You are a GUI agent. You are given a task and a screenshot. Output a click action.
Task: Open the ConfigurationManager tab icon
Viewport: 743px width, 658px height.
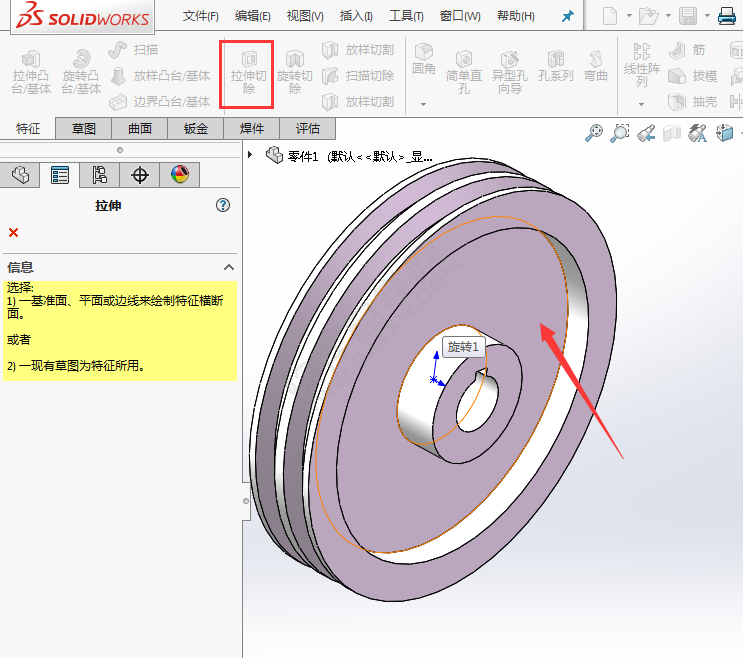100,175
